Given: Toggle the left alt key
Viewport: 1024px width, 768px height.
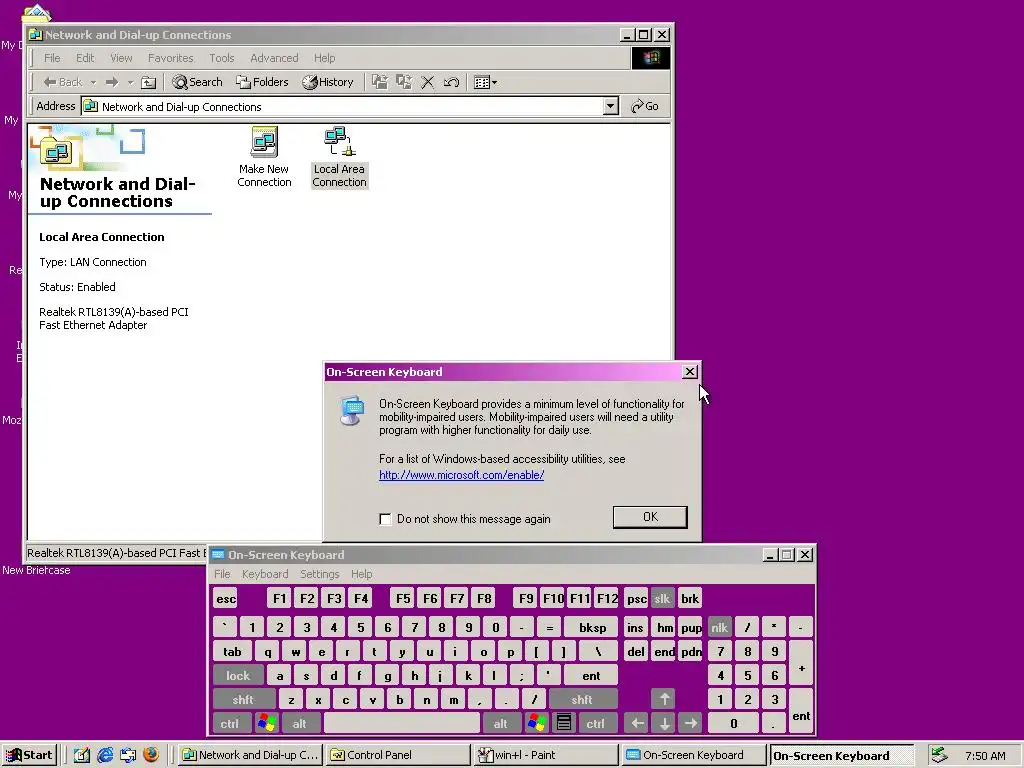Looking at the screenshot, I should point(300,724).
